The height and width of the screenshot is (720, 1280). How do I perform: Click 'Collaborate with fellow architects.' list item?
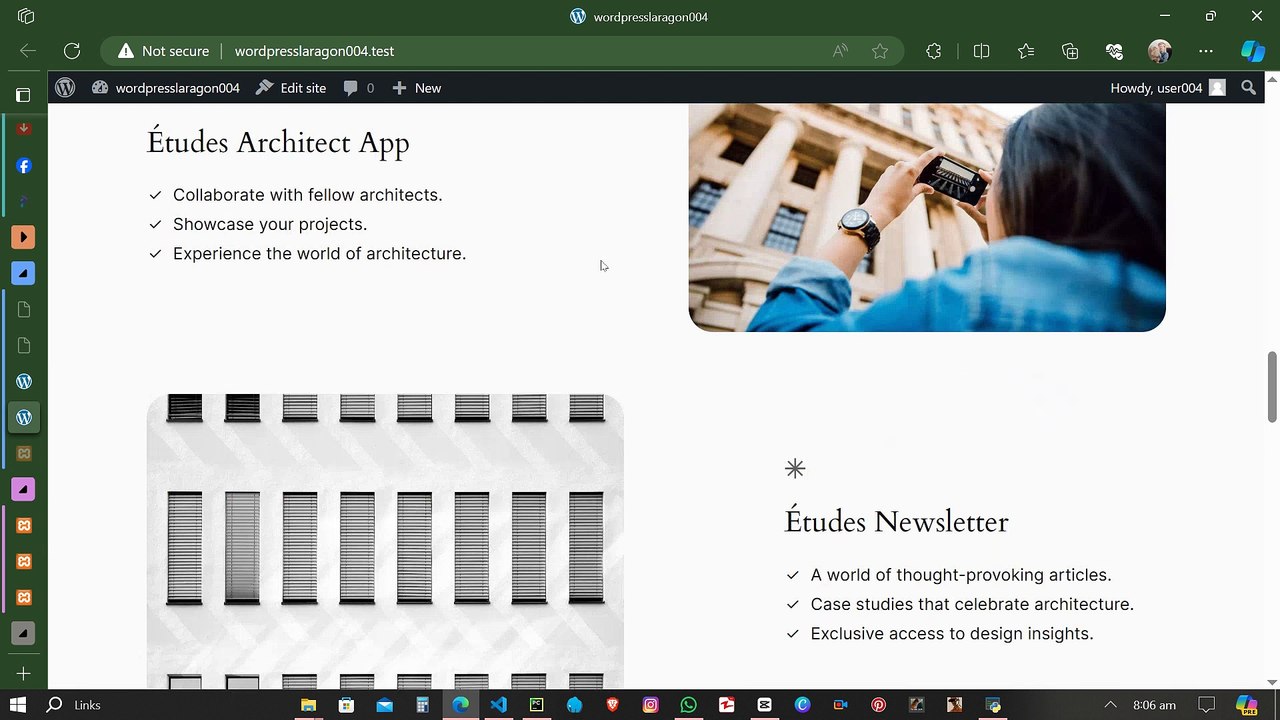click(x=307, y=195)
